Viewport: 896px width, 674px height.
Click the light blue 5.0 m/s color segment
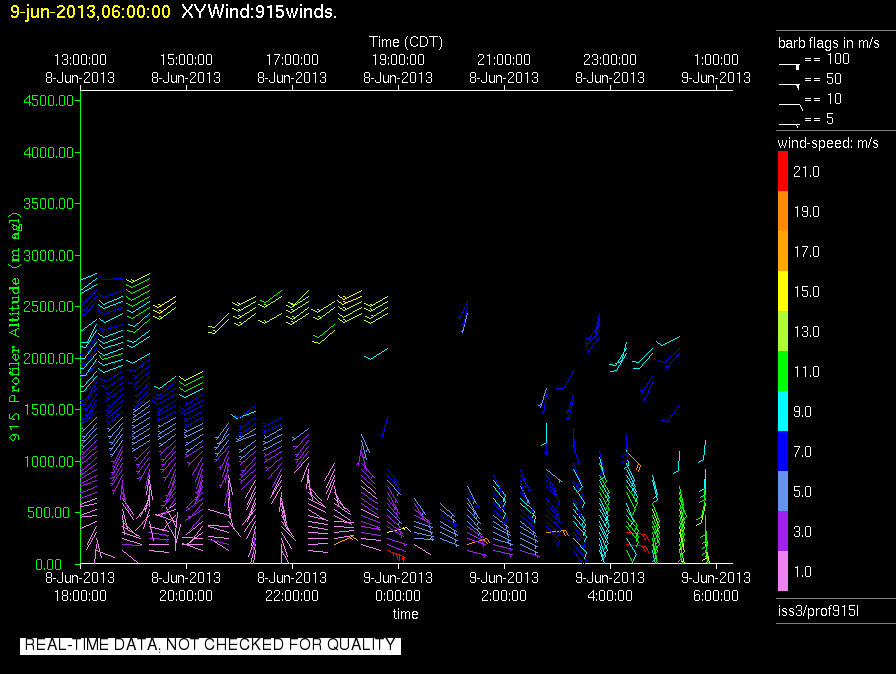point(783,491)
